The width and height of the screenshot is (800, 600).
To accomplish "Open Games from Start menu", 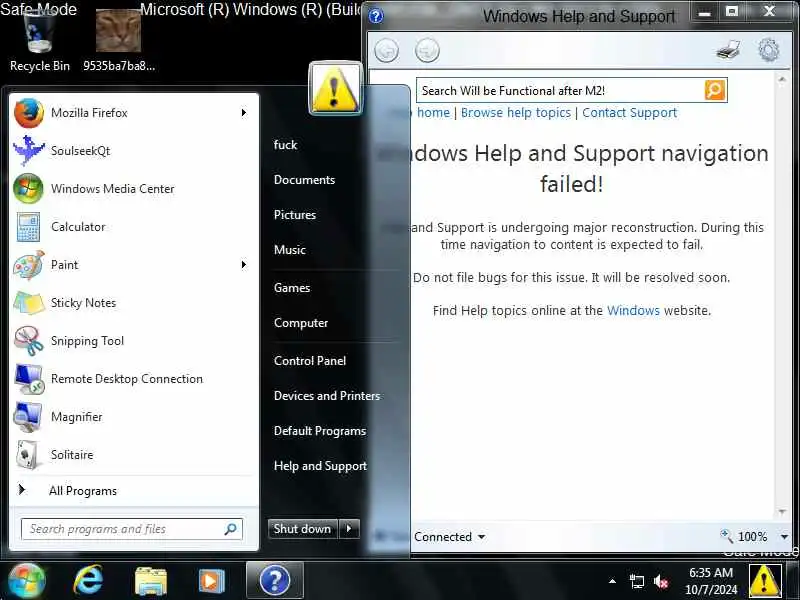I will click(x=292, y=288).
